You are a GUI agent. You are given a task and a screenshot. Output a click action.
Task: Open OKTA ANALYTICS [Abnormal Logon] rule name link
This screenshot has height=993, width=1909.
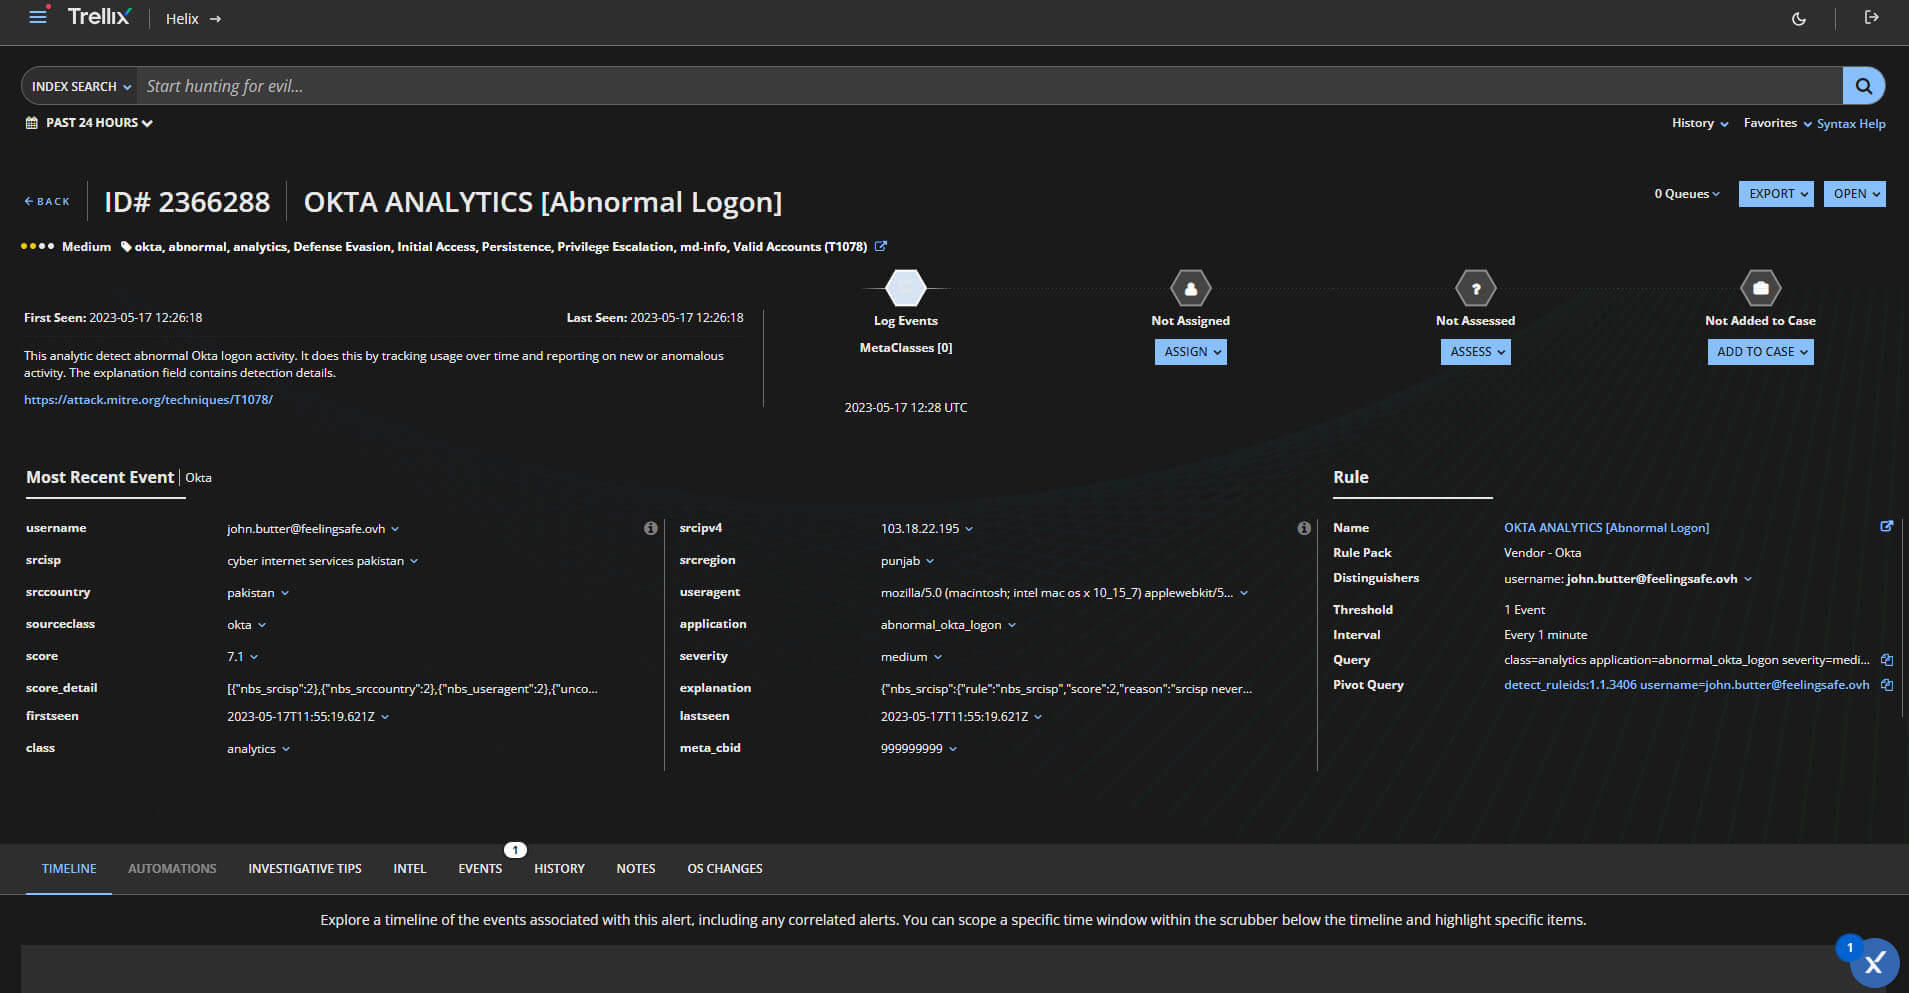pos(1606,528)
